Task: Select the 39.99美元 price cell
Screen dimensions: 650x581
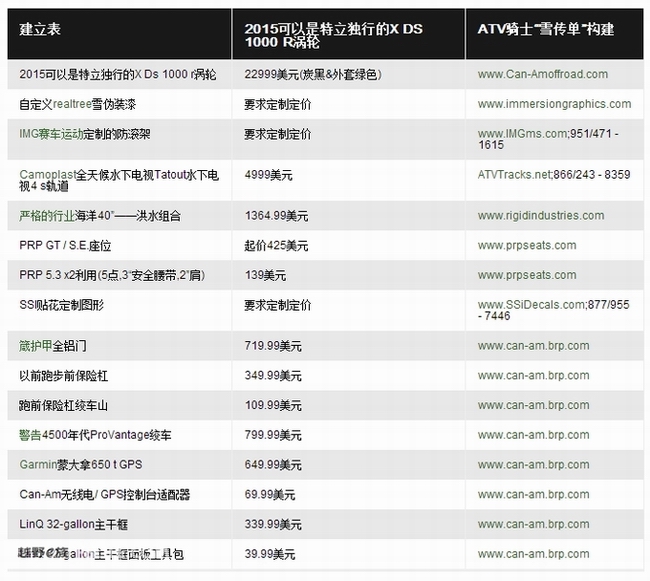Action: [x=348, y=554]
